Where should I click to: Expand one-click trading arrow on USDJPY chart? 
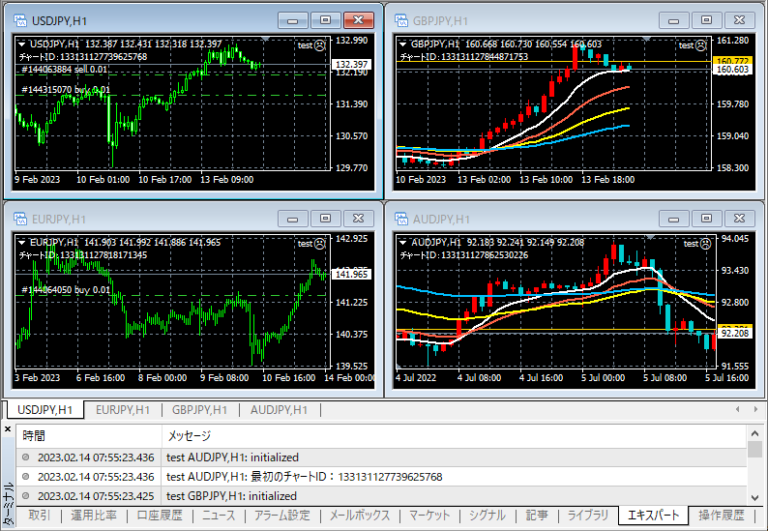coord(22,44)
